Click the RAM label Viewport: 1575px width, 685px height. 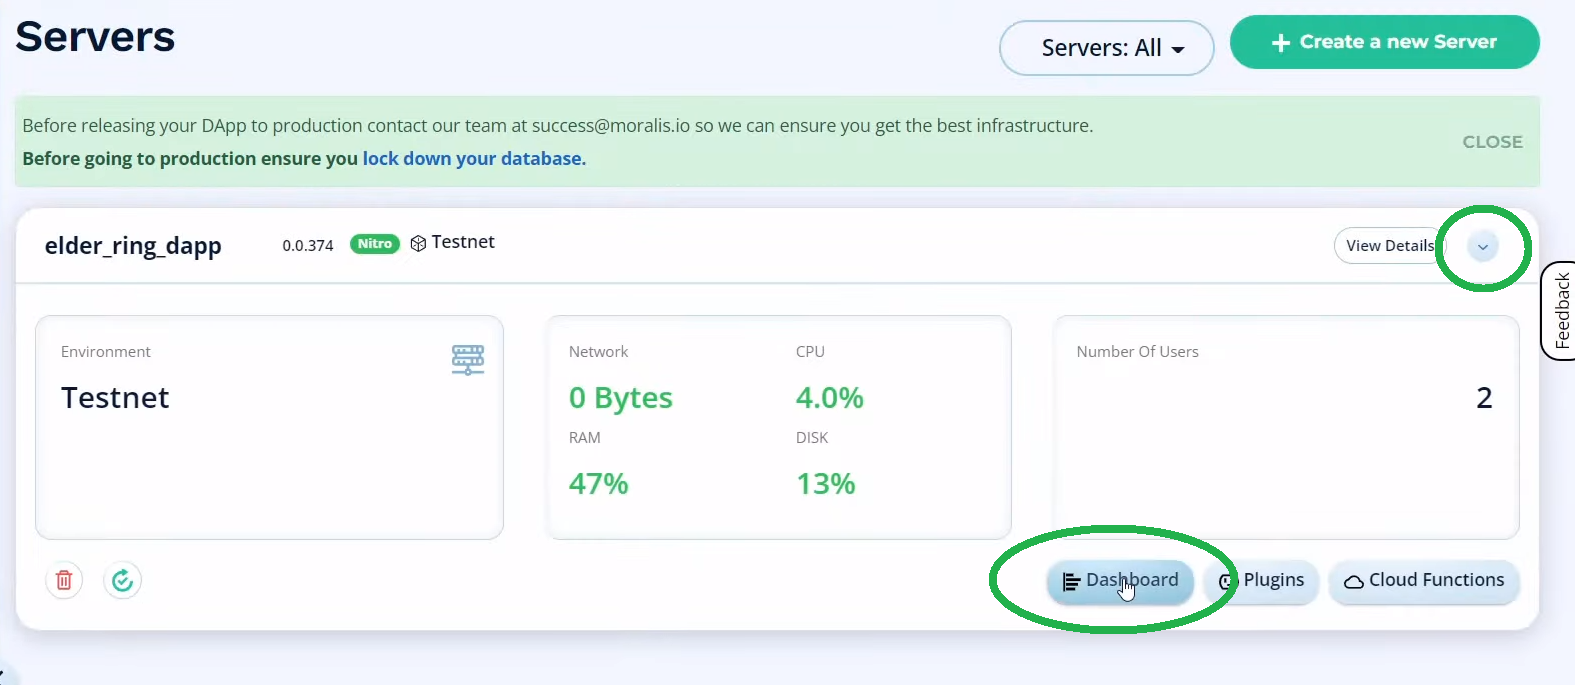[x=585, y=438]
